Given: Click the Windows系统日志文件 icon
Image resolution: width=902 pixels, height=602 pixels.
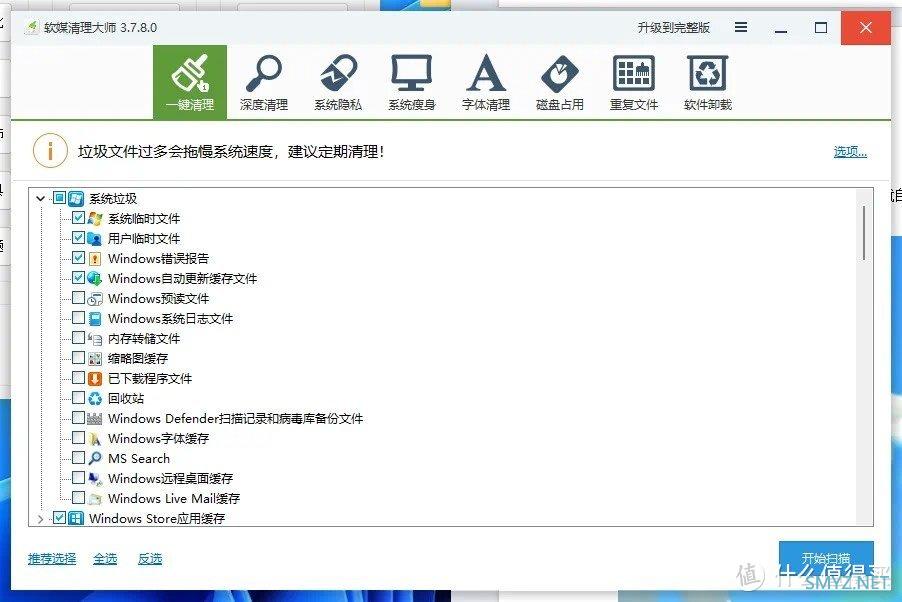Looking at the screenshot, I should tap(95, 318).
